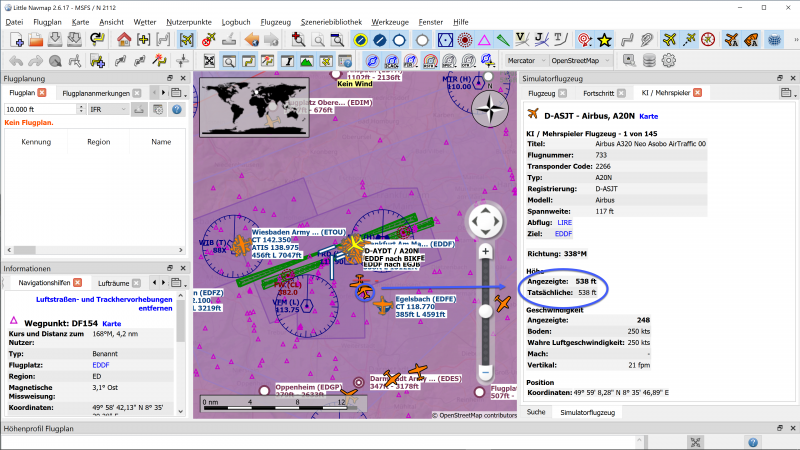The width and height of the screenshot is (800, 450).
Task: Toggle elevation profile green mountain icon
Action: tap(307, 61)
